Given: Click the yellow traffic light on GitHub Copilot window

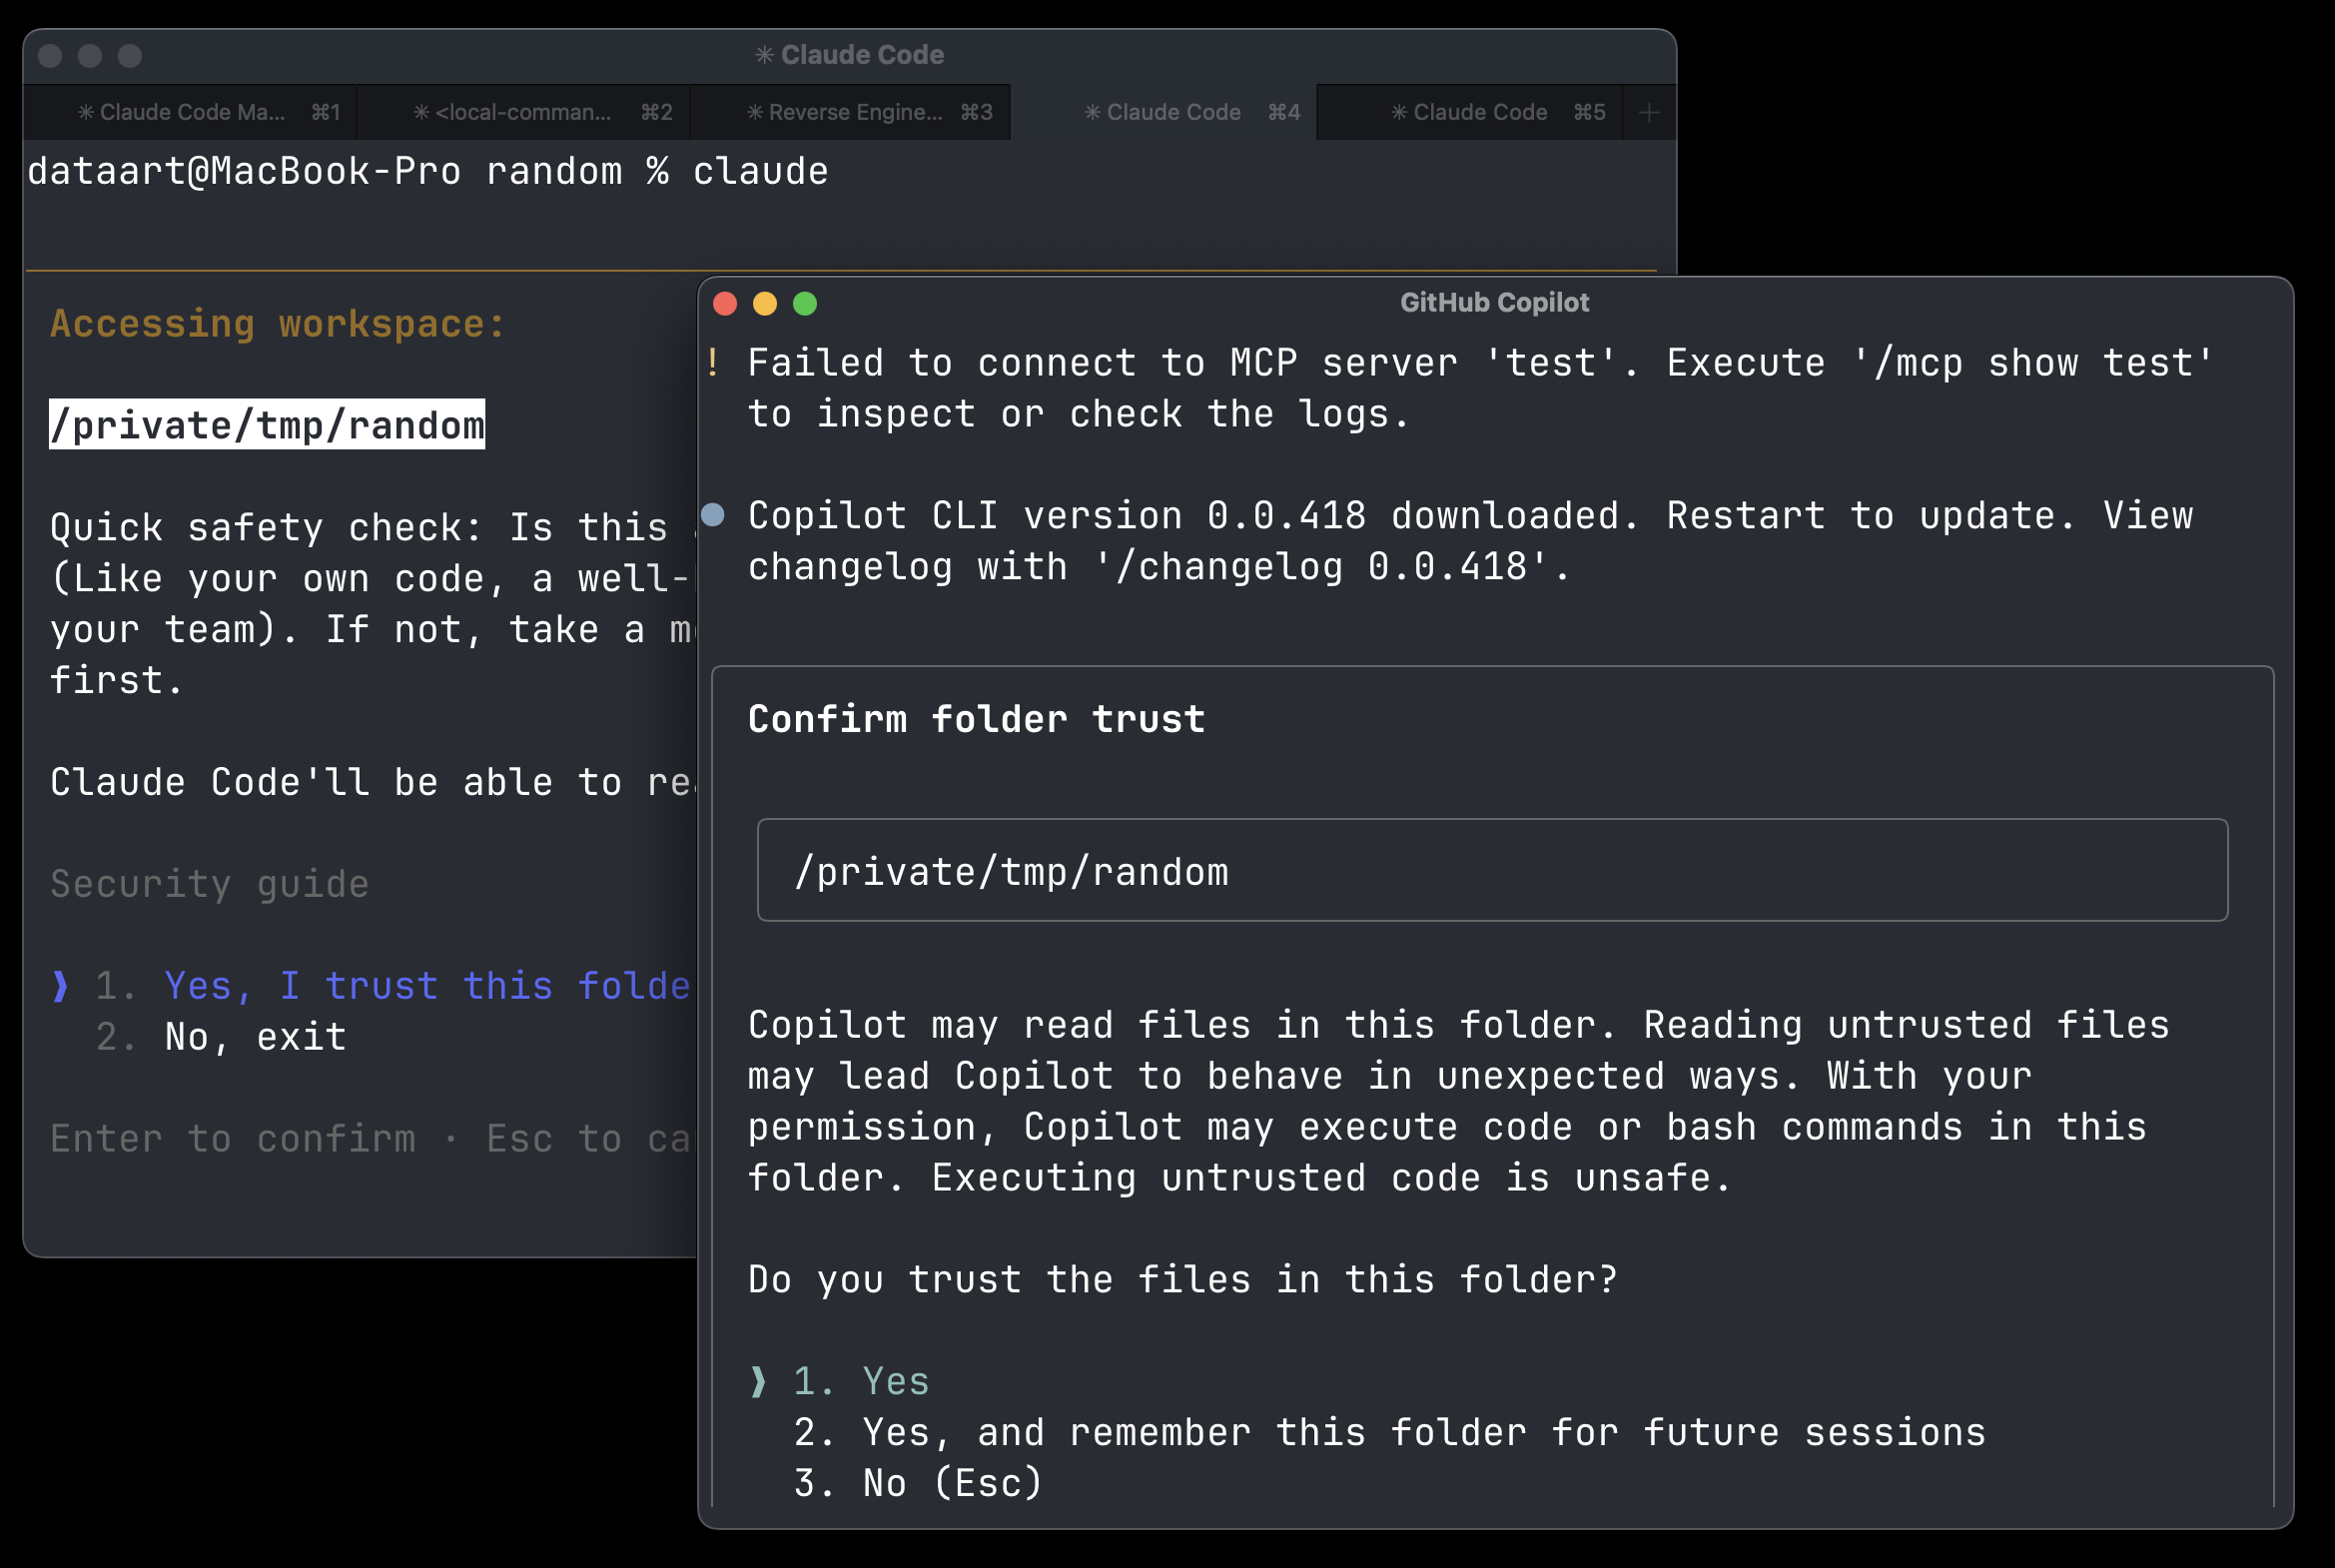Looking at the screenshot, I should point(765,303).
